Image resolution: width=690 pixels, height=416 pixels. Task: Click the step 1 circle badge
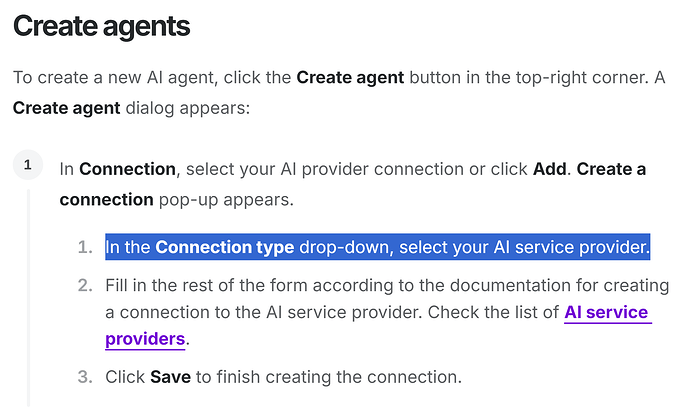(x=28, y=165)
